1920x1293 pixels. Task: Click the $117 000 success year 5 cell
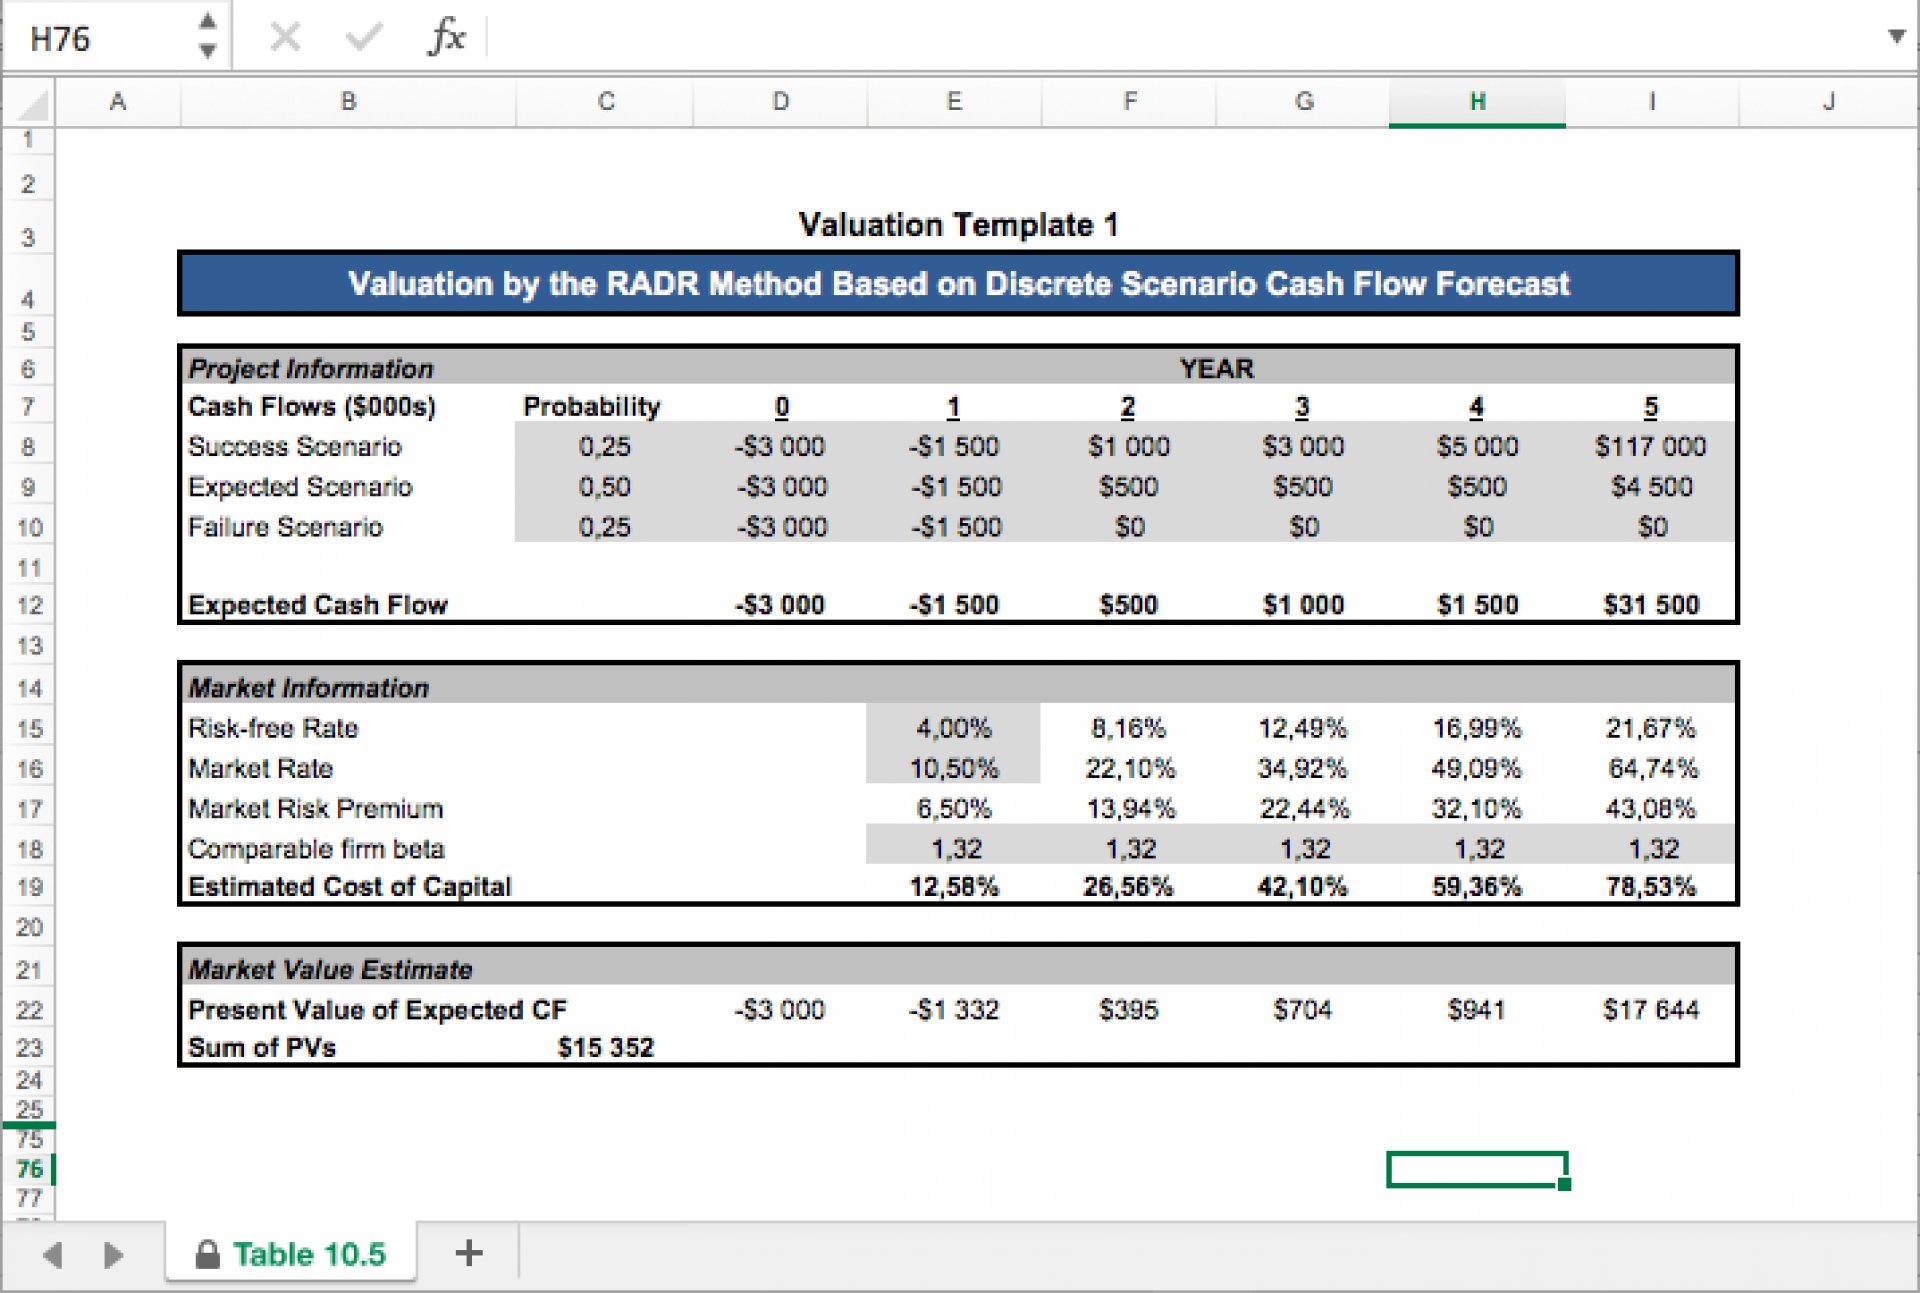tap(1651, 447)
